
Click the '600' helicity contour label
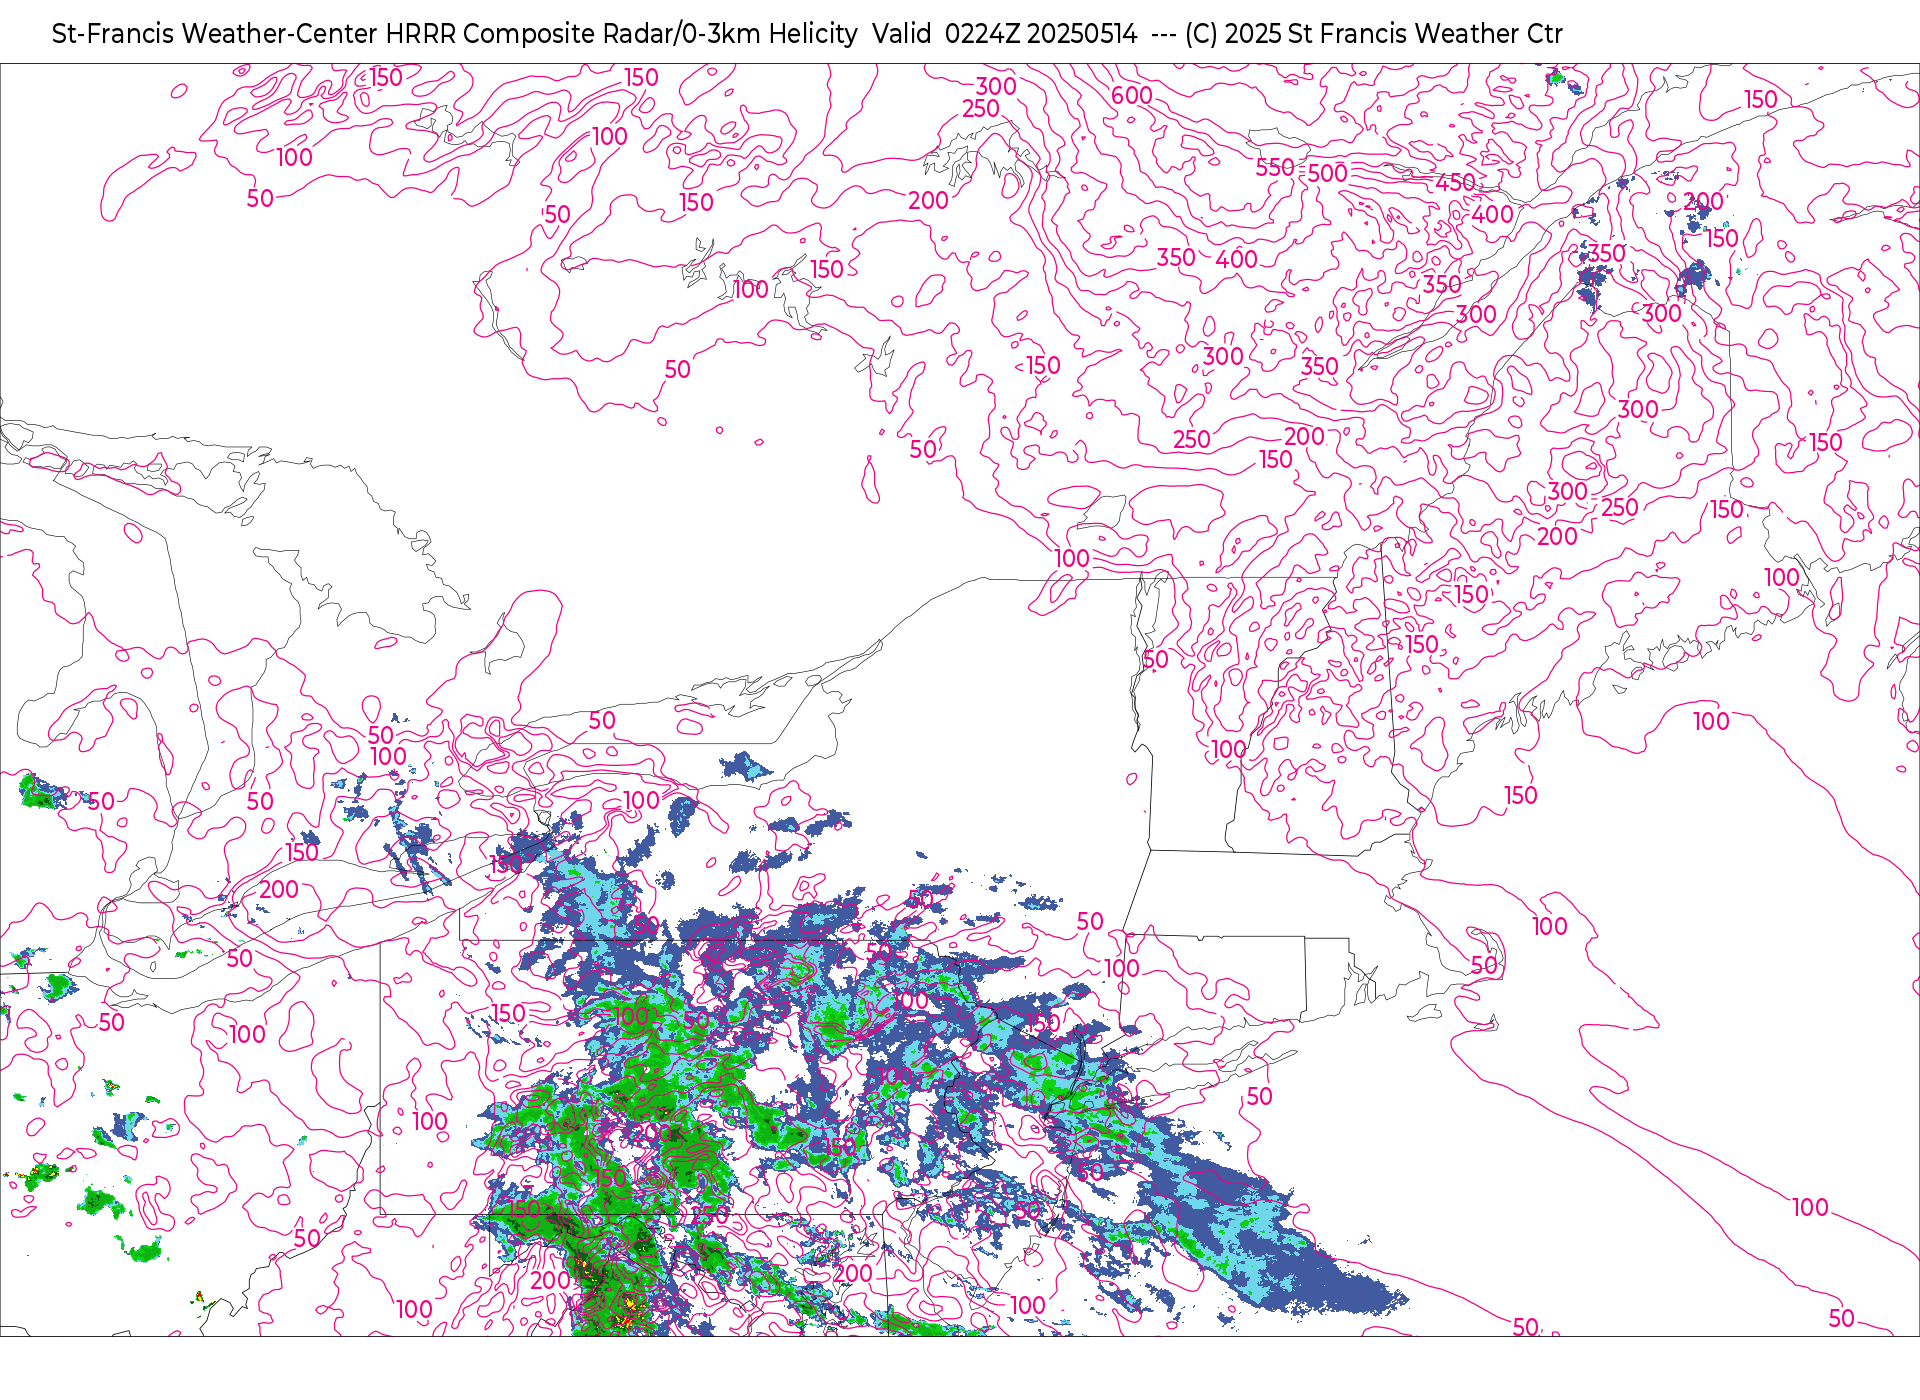click(1132, 96)
